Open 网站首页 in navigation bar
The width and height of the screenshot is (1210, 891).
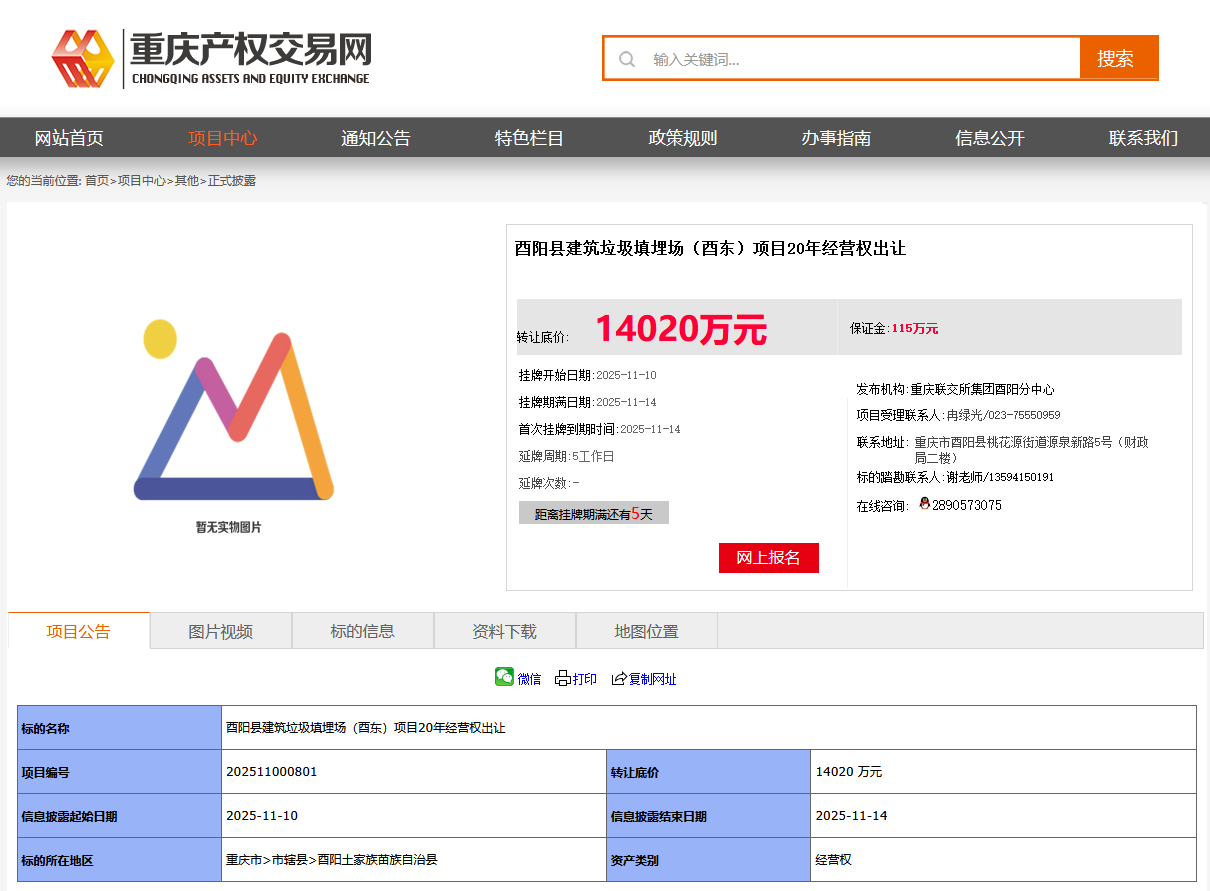click(x=69, y=138)
